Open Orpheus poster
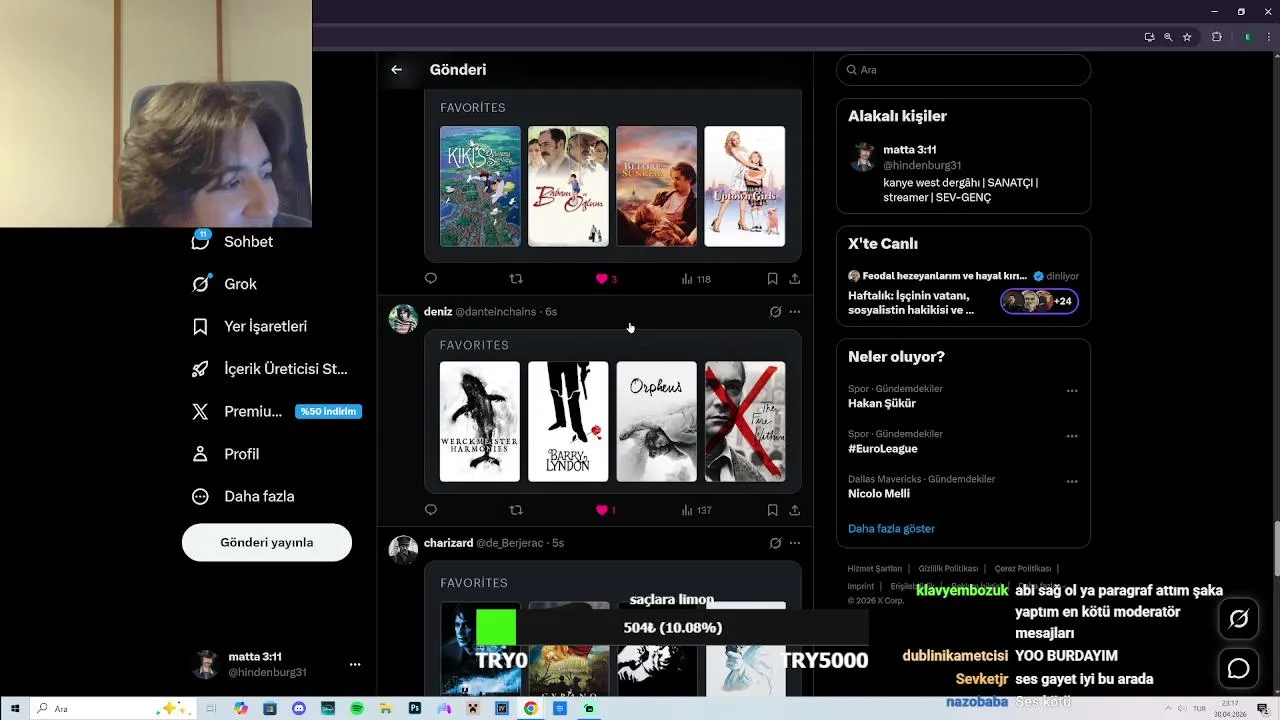 point(656,422)
